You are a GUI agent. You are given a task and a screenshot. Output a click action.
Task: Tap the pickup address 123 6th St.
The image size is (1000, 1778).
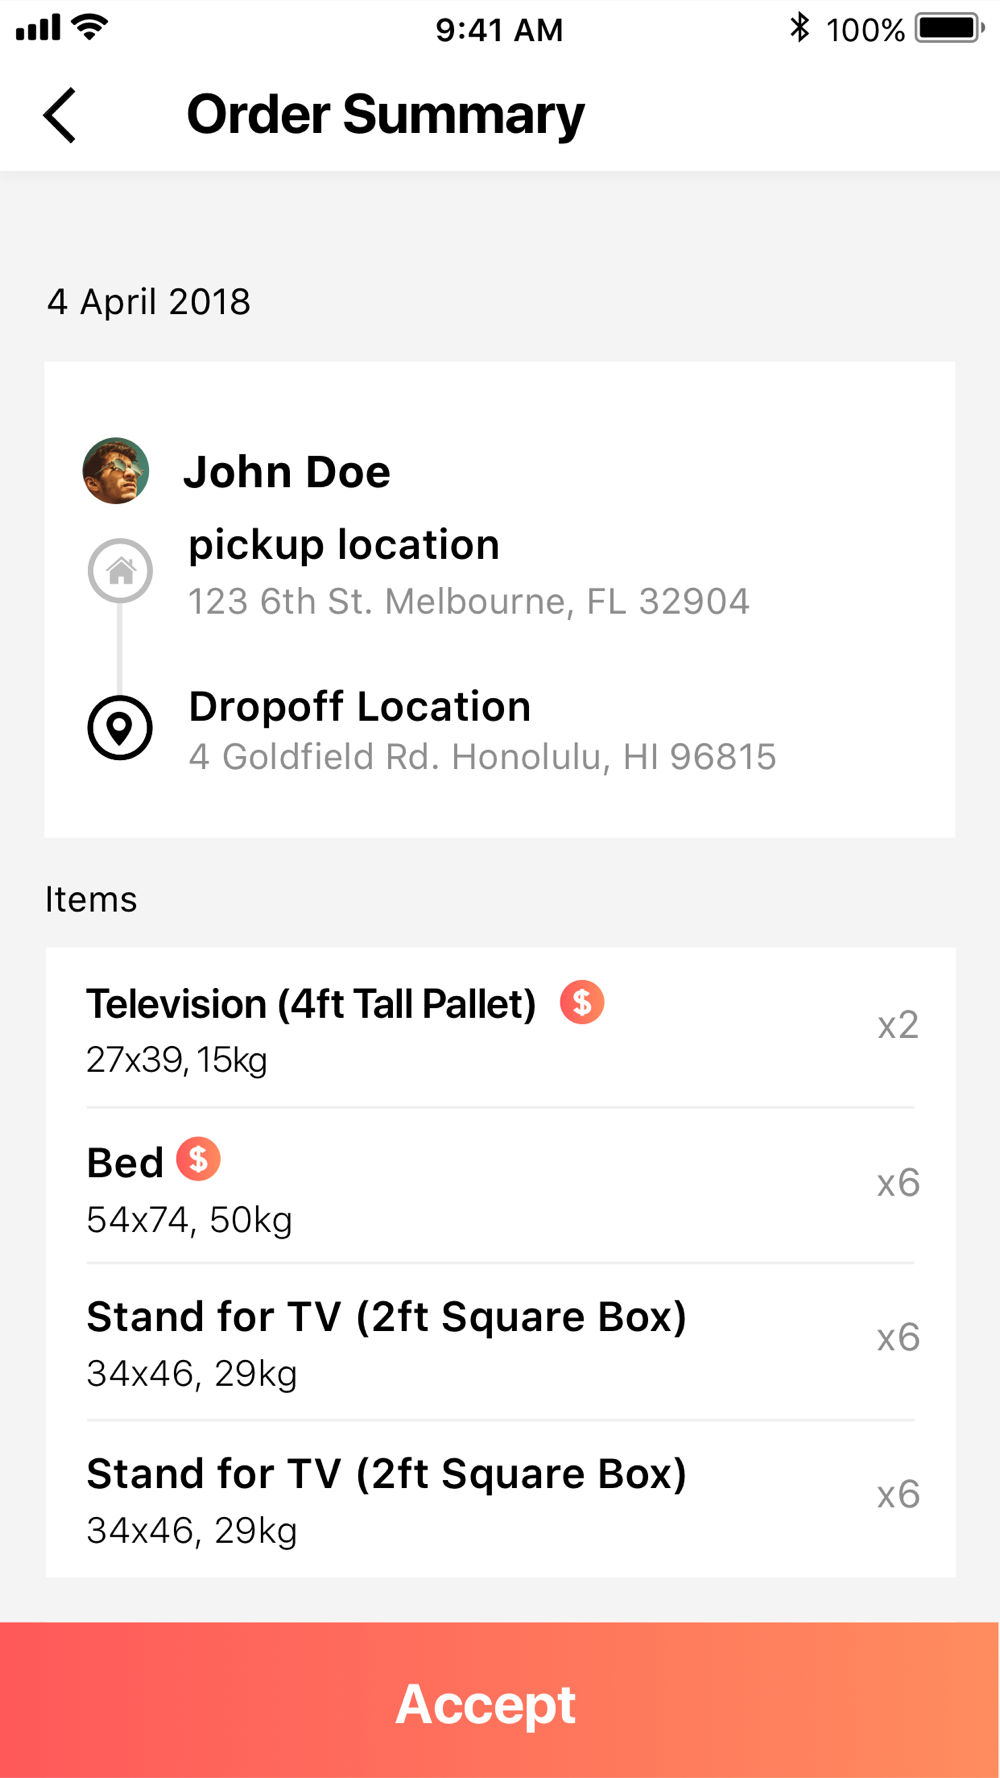468,601
